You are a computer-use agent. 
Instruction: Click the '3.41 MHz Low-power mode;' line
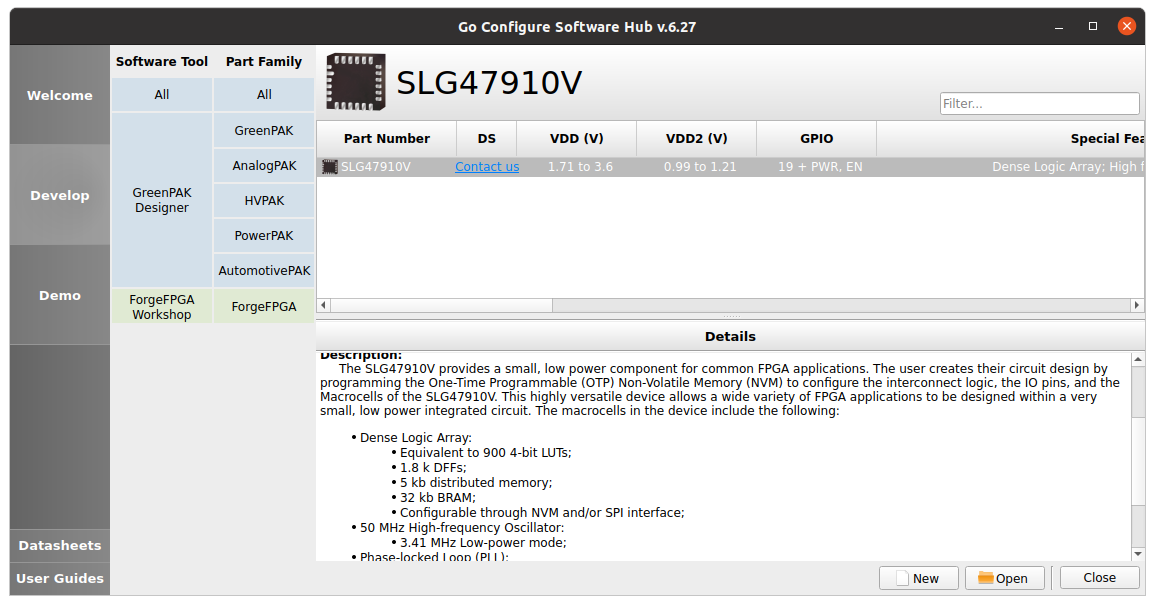(483, 543)
